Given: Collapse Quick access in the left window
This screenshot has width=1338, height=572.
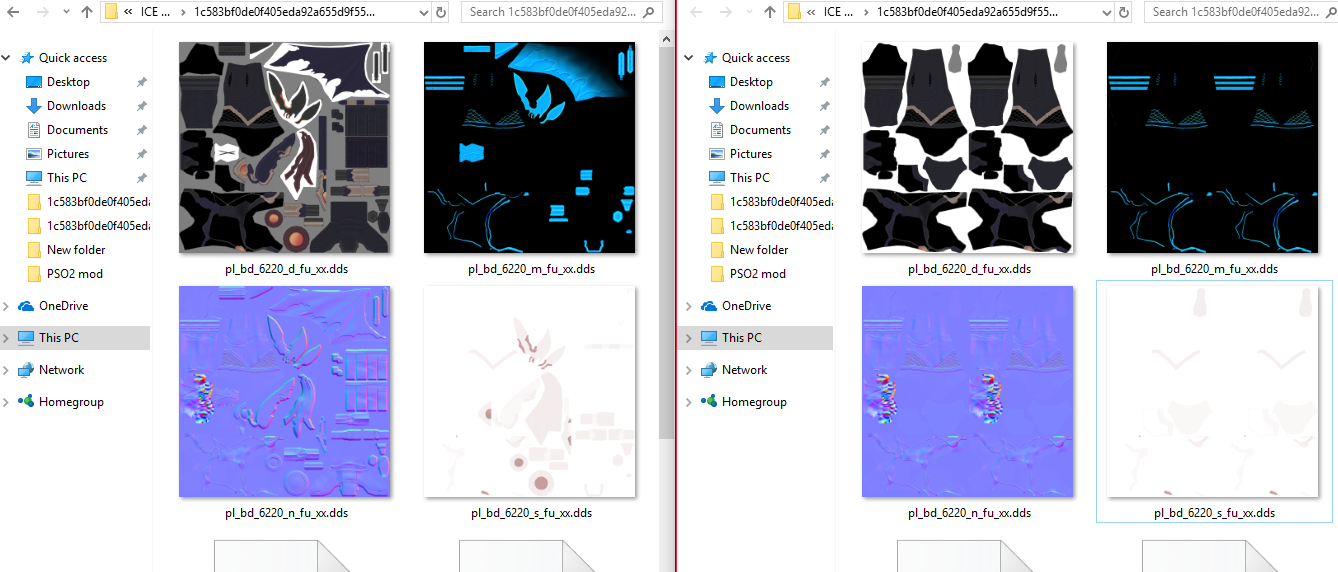Looking at the screenshot, I should tap(8, 58).
